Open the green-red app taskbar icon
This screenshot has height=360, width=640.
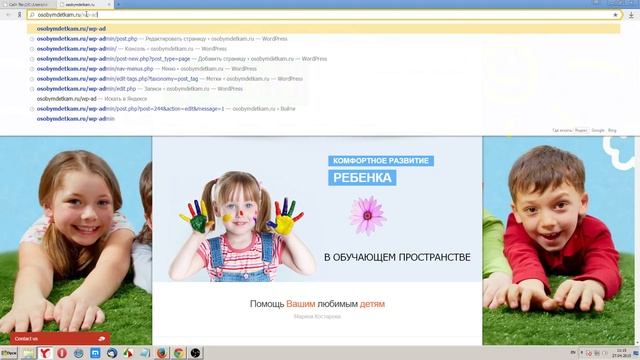pyautogui.click(x=129, y=353)
